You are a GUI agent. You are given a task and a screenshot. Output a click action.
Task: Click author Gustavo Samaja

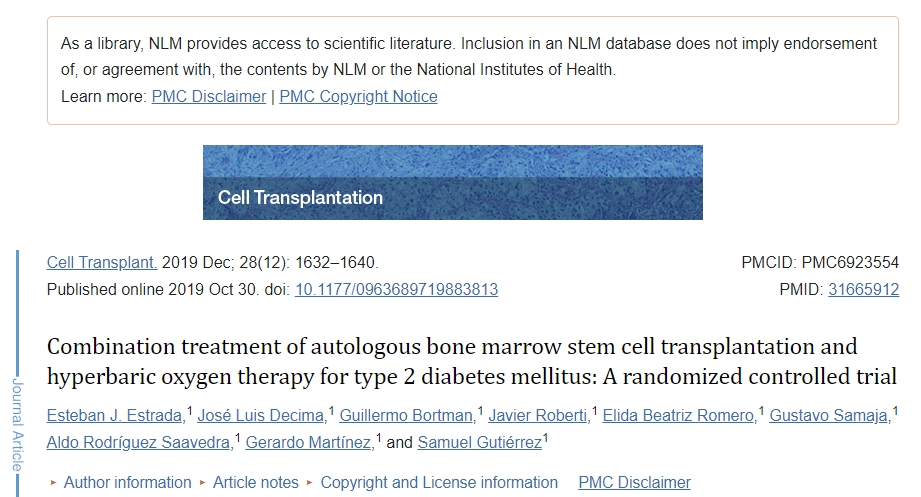(x=830, y=416)
